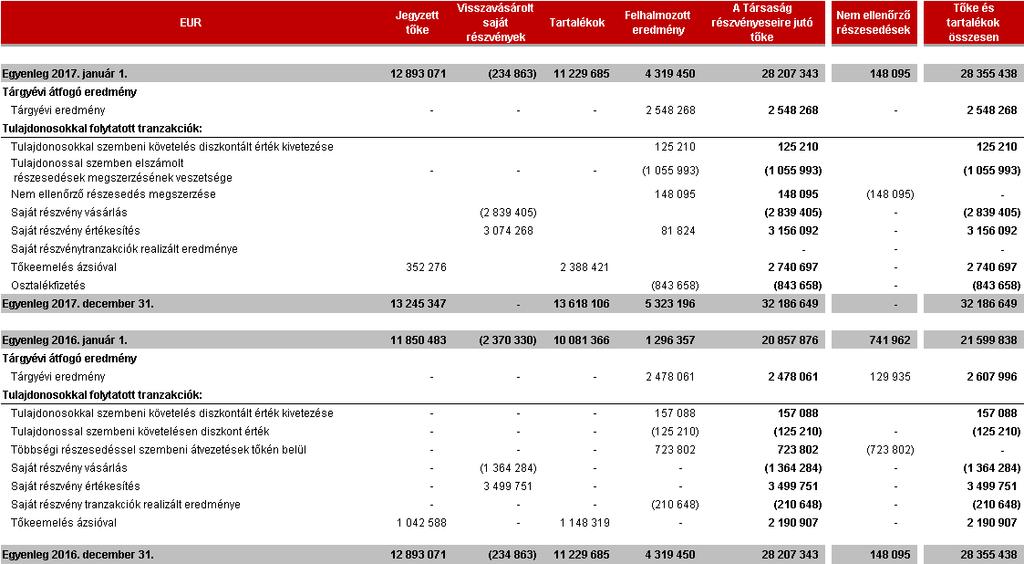Select the 'Osztalékfizetés' row label
The image size is (1024, 564).
point(48,285)
